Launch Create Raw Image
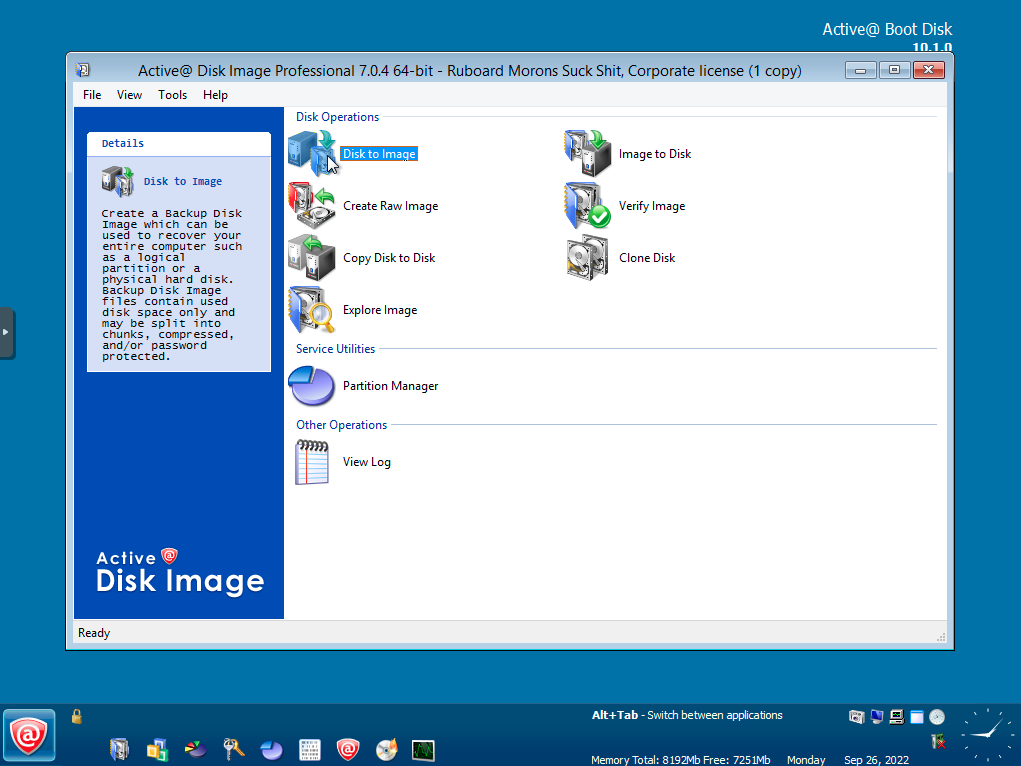Image resolution: width=1021 pixels, height=766 pixels. 390,205
